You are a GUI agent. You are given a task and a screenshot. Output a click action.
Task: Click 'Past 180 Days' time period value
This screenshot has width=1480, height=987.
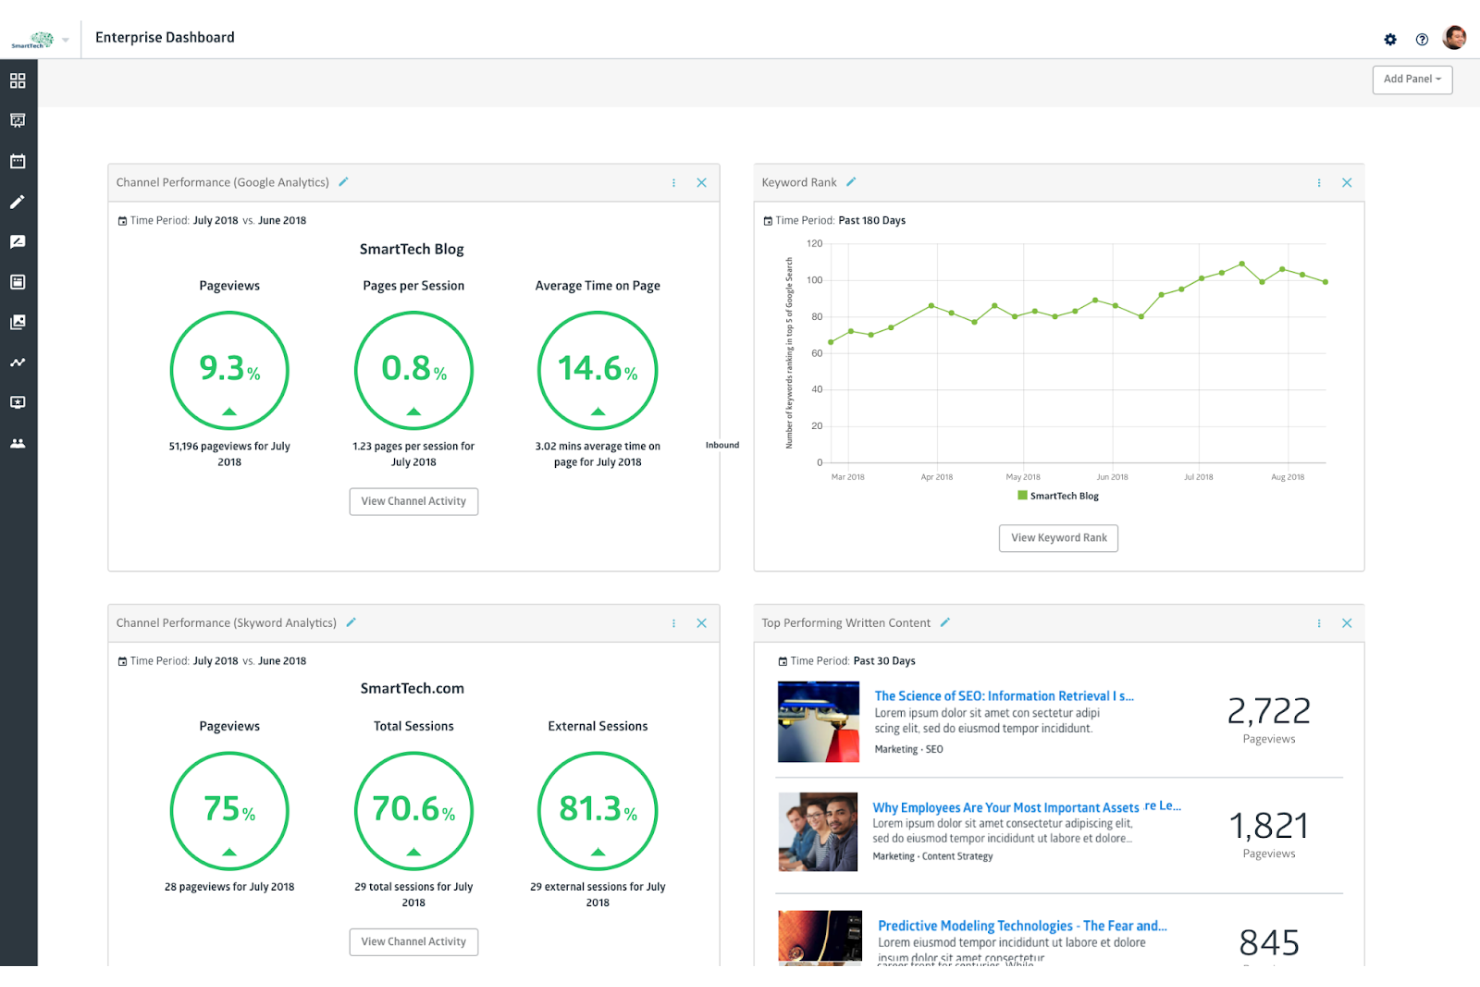pyautogui.click(x=872, y=221)
